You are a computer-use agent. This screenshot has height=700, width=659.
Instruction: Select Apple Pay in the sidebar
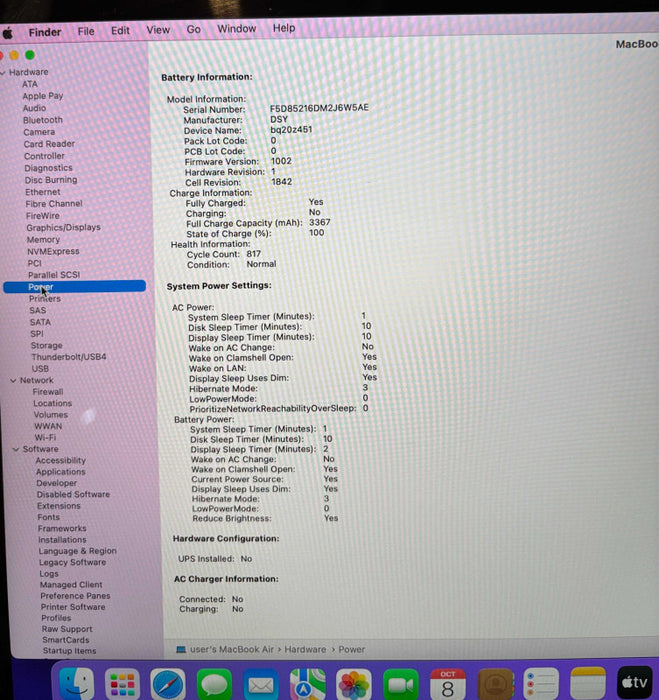click(43, 96)
